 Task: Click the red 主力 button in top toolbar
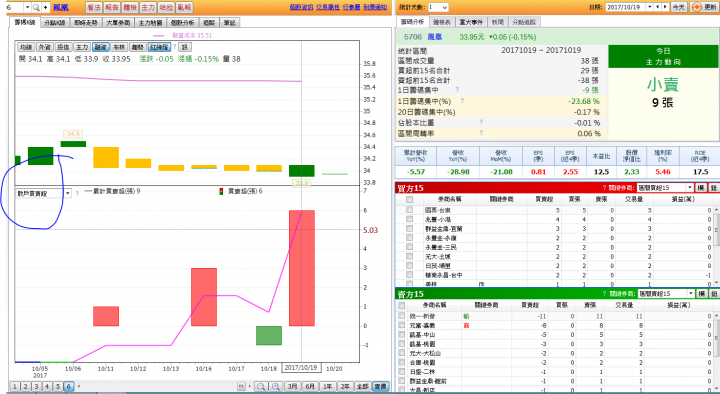[x=148, y=7]
